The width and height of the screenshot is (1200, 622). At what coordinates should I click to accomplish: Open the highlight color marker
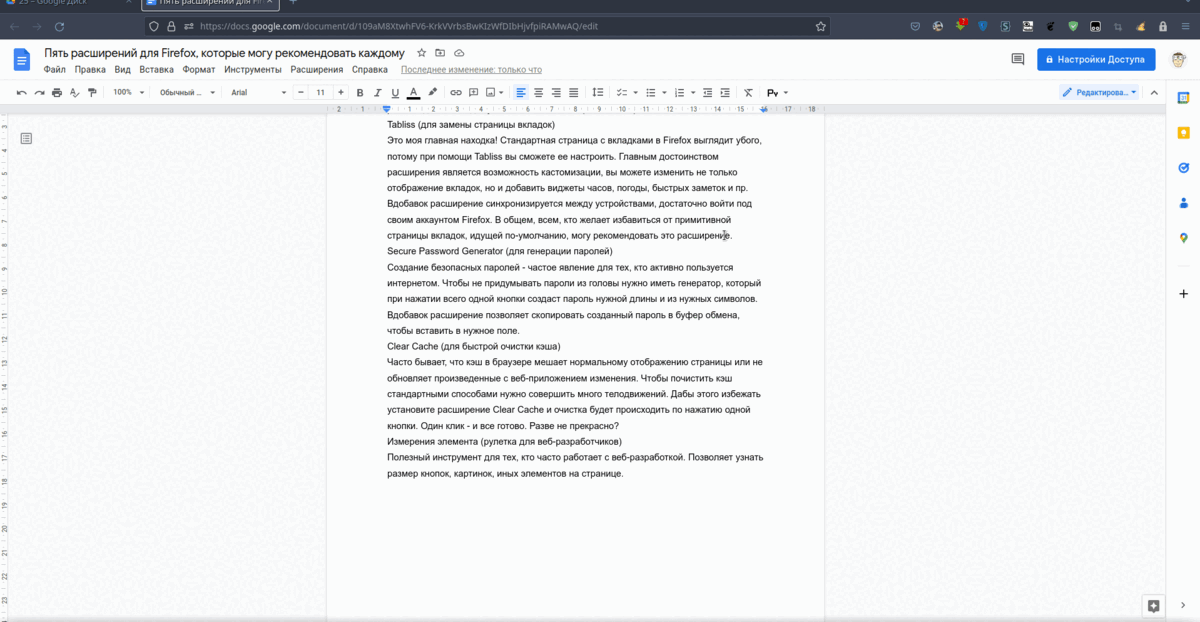(x=432, y=92)
